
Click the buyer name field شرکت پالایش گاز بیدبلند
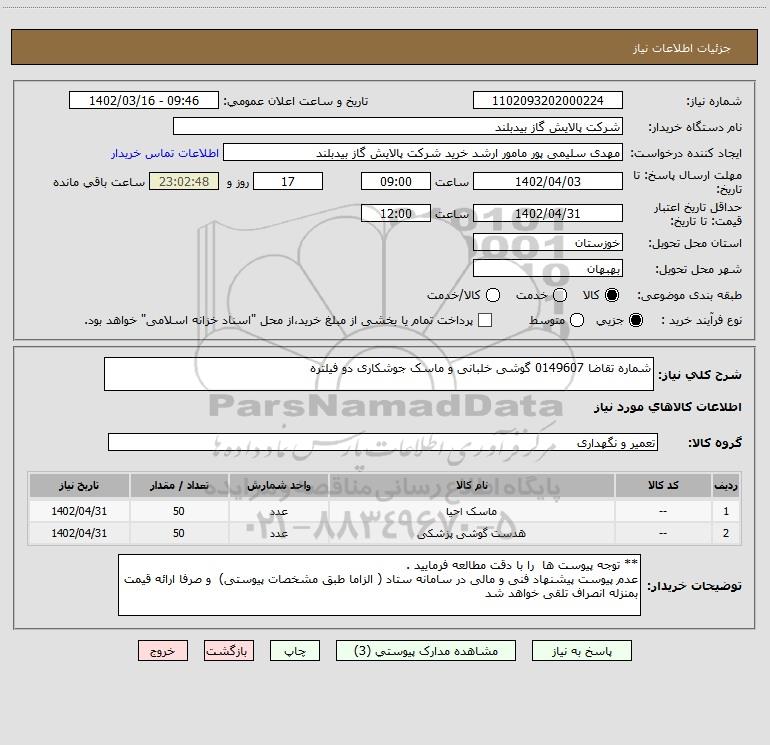pyautogui.click(x=398, y=126)
